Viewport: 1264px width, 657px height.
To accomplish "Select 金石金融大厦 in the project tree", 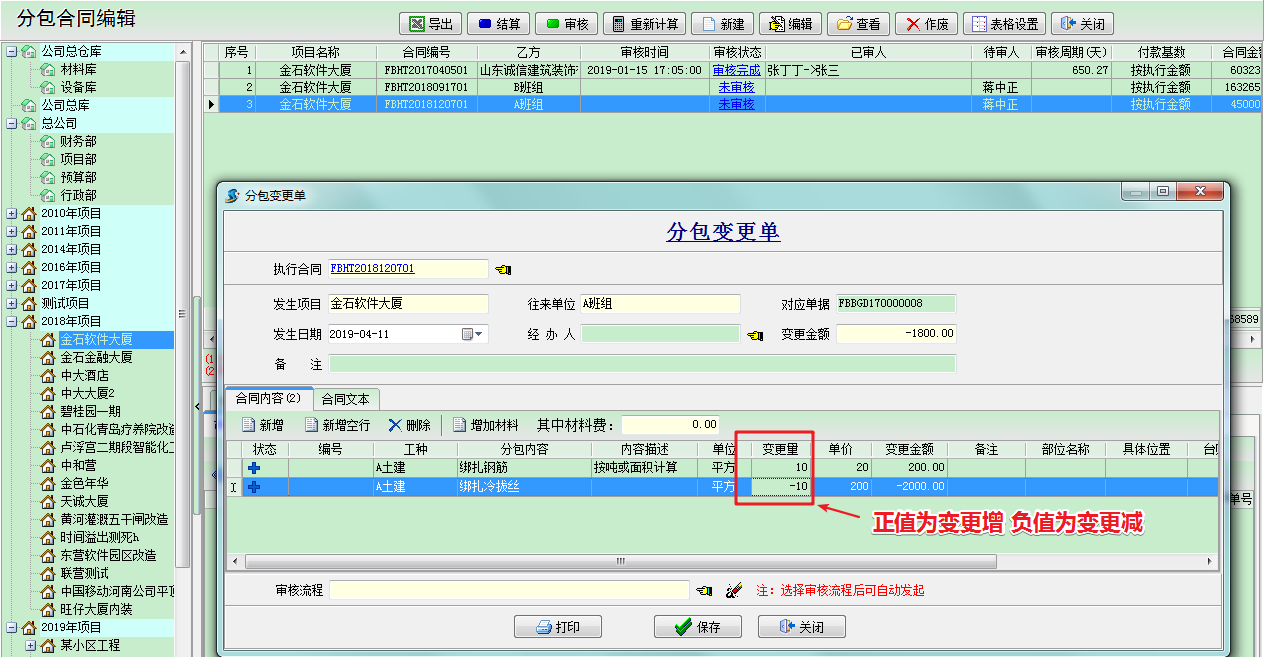I will tap(96, 357).
